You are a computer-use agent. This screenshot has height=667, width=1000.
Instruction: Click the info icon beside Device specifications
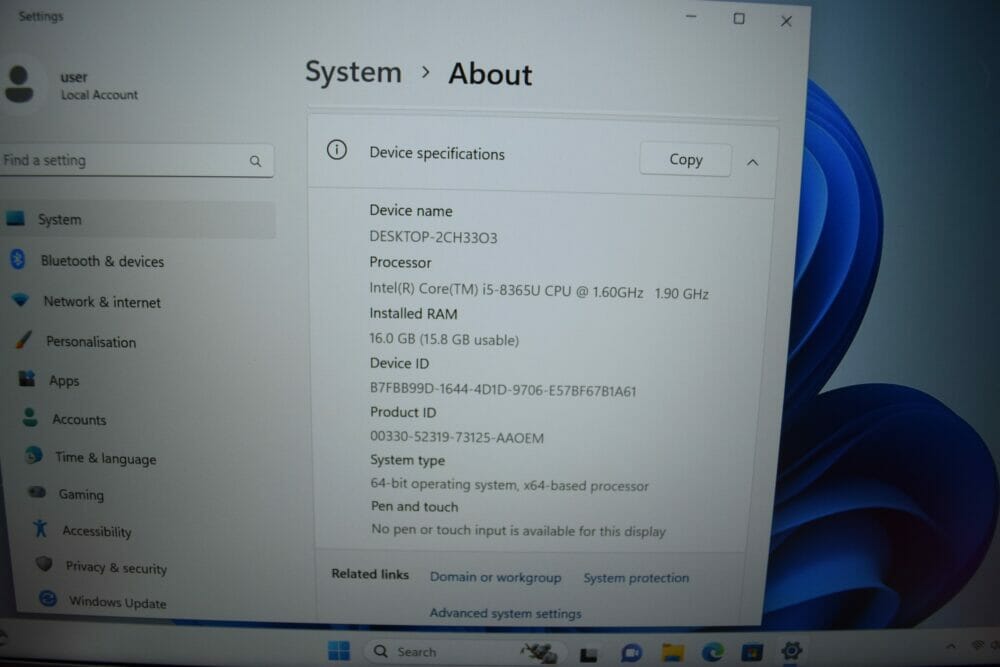click(x=337, y=150)
